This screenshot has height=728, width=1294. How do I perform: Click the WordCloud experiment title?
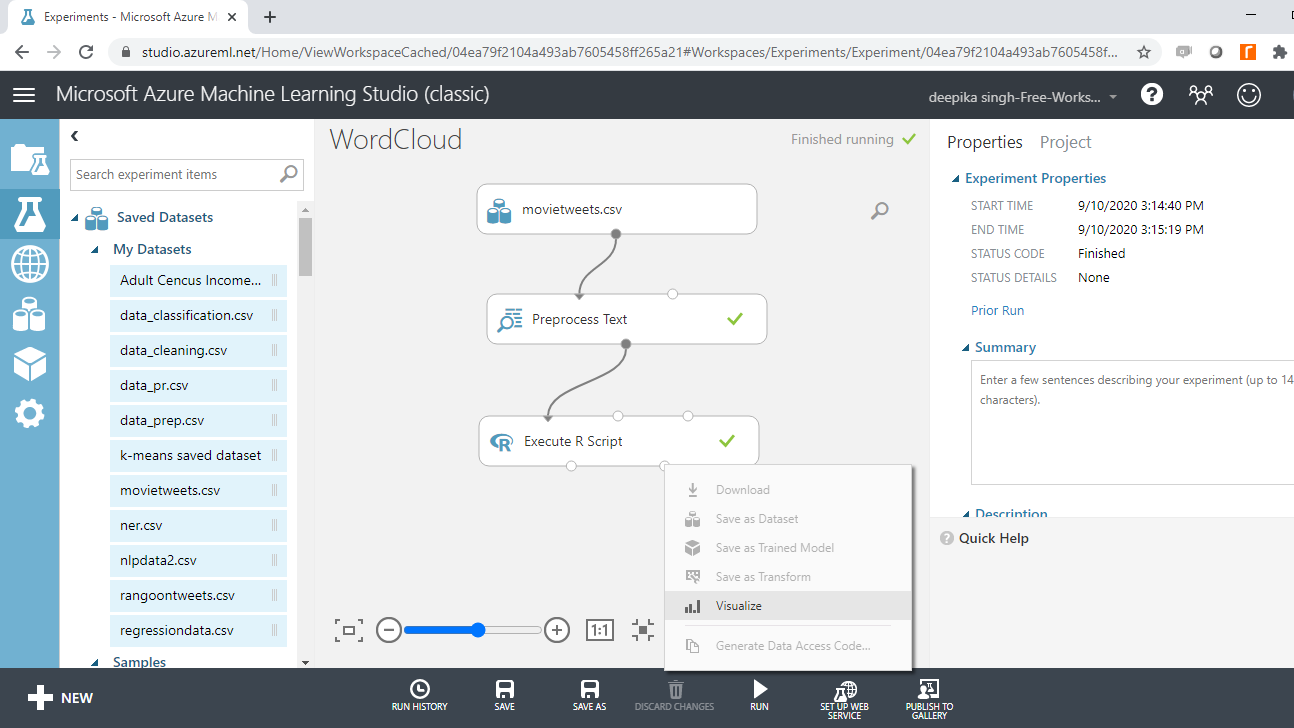(x=396, y=139)
